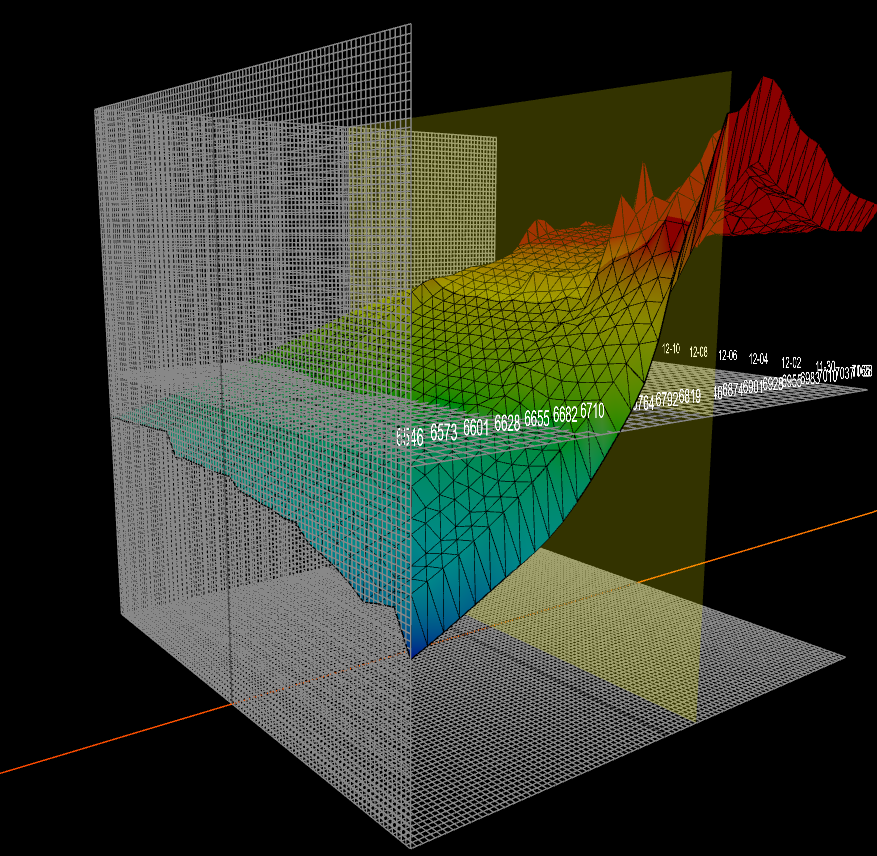Click the 12-08 date label
The height and width of the screenshot is (856, 877).
tap(698, 352)
